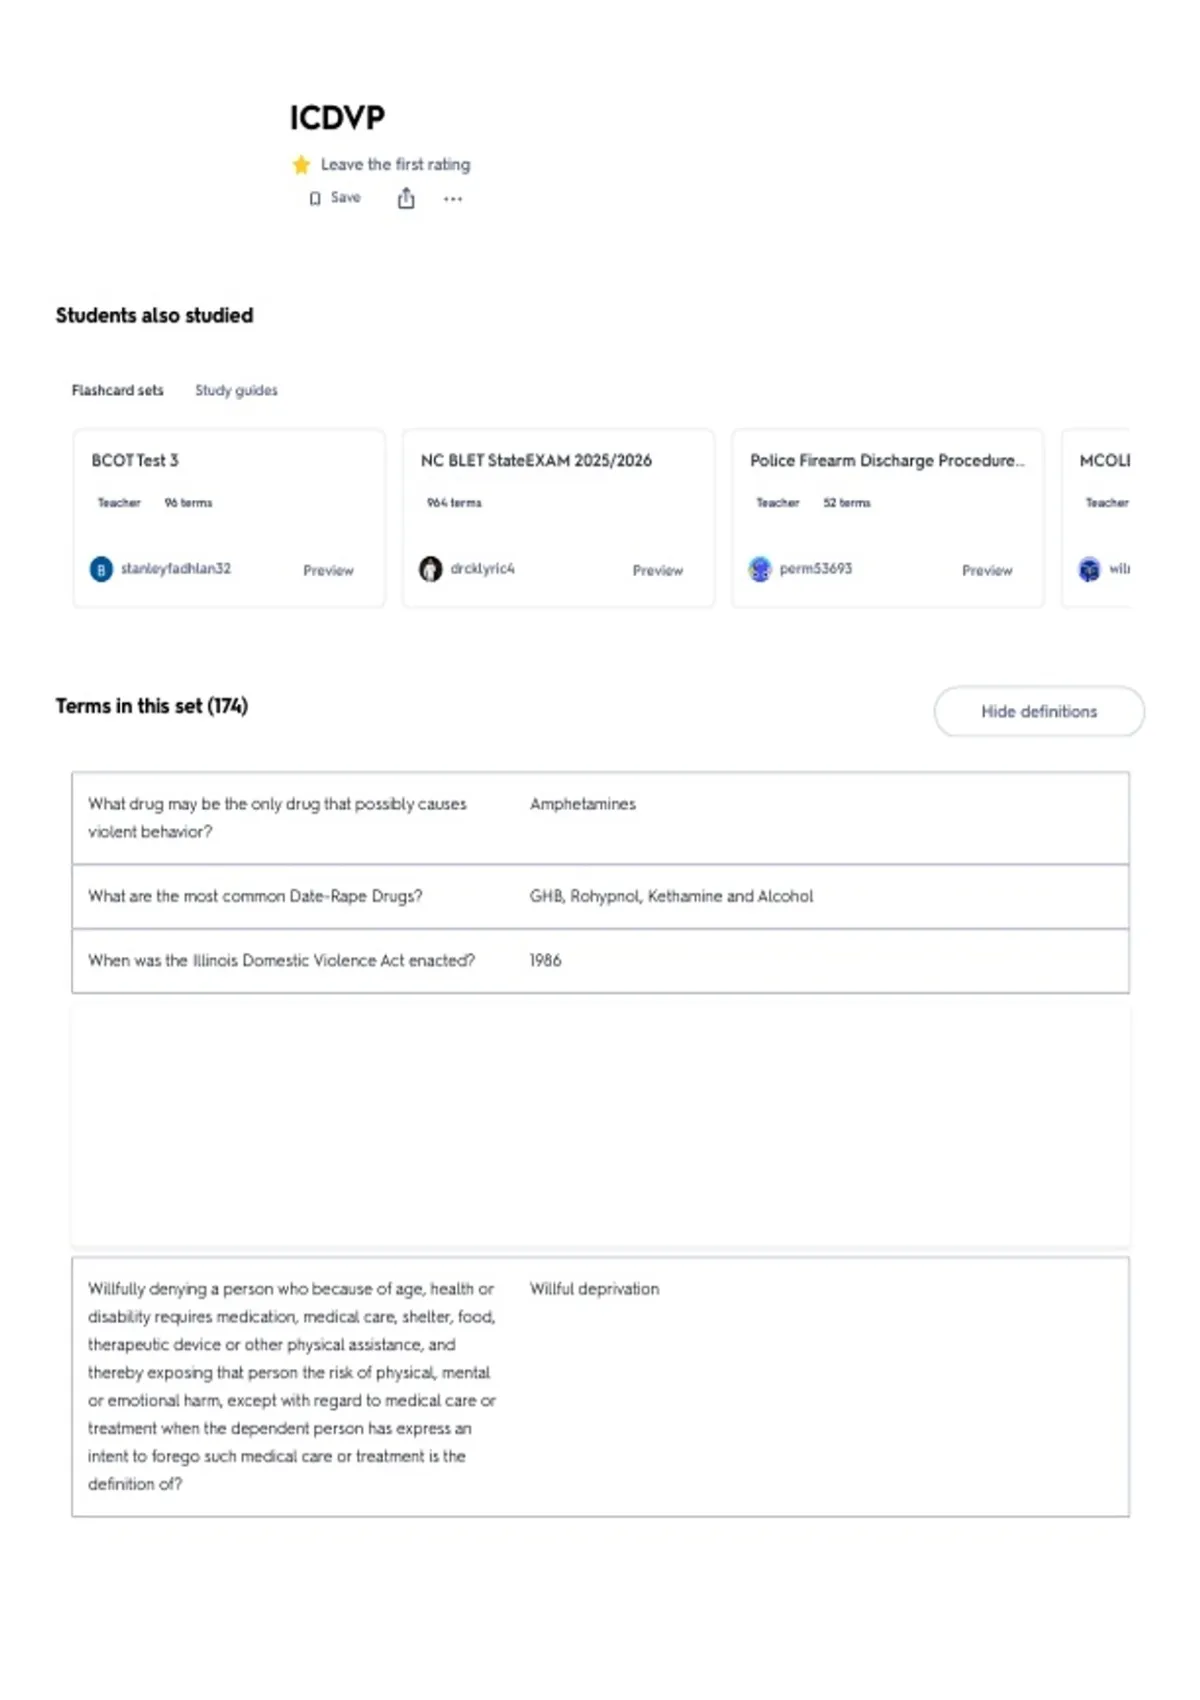
Task: Click stanleyfadhlan32 avatar icon
Action: [x=101, y=569]
